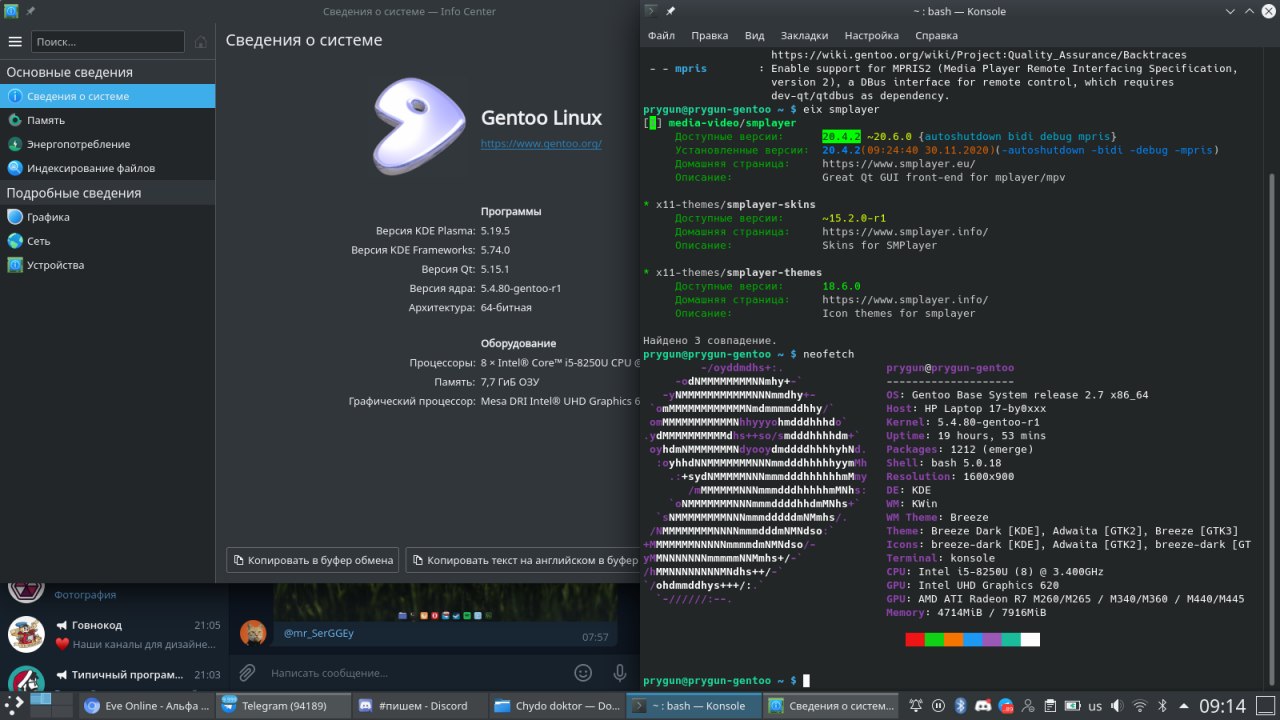Click the media pause tray icon

(x=936, y=705)
